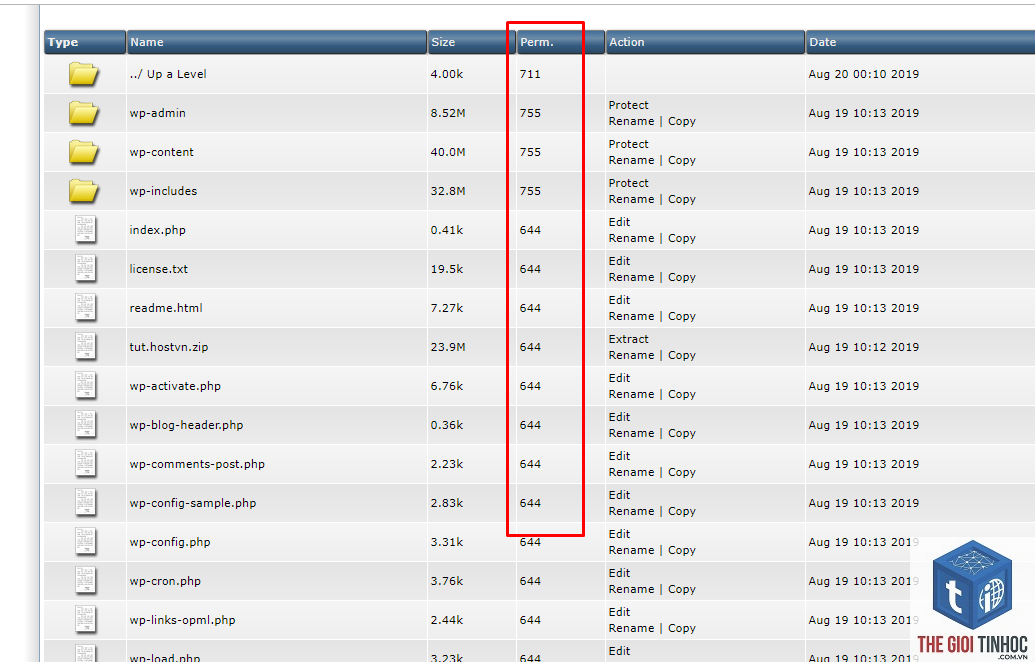Click the Aug 20 00:10 2019 date
The image size is (1035, 662).
tap(863, 74)
